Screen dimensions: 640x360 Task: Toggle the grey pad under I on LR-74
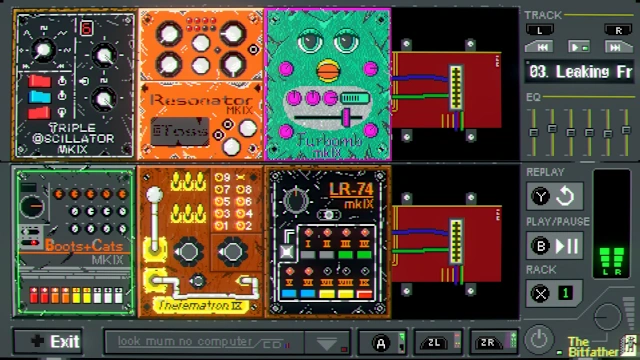[308, 255]
